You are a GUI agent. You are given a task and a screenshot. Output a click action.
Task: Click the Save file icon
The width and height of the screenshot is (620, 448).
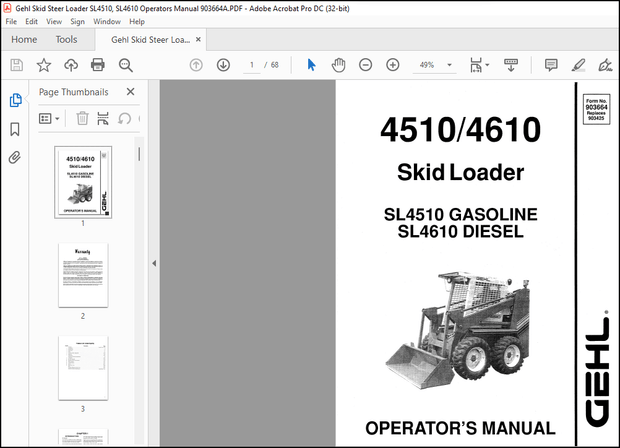tap(17, 65)
